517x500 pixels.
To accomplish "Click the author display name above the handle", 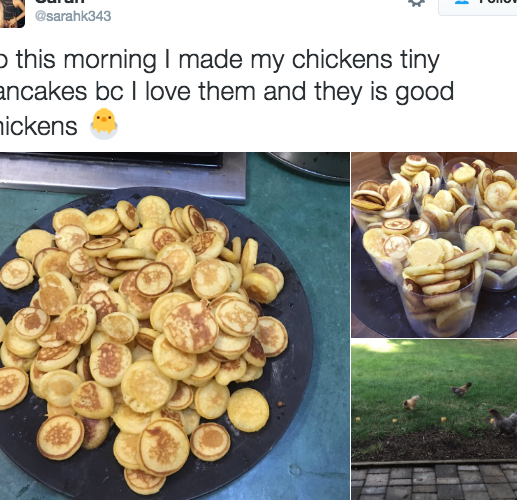I will [59, 2].
